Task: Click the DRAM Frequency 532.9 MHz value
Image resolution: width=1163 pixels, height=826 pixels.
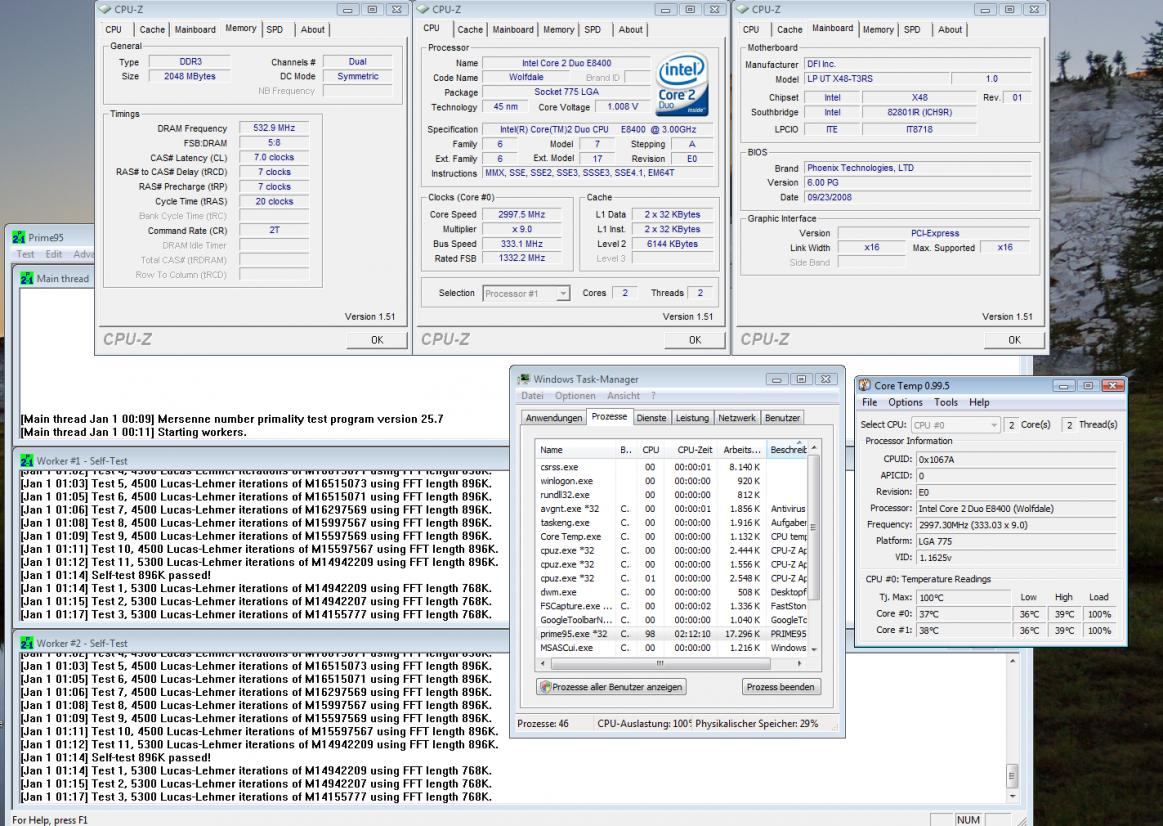Action: pos(274,128)
